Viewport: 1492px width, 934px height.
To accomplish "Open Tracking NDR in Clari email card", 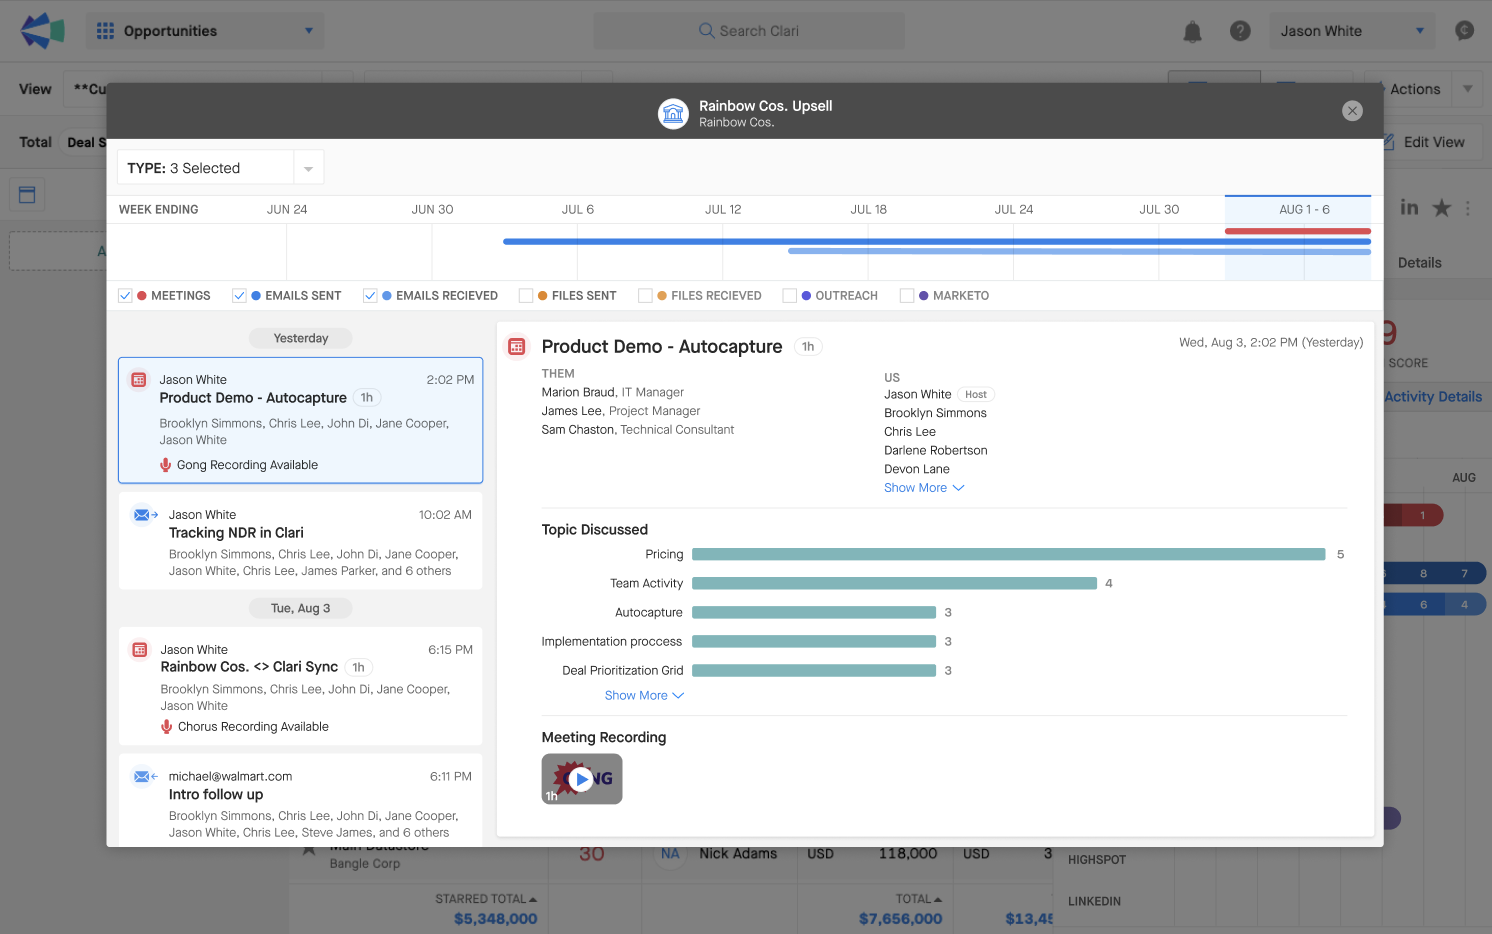I will tap(300, 541).
